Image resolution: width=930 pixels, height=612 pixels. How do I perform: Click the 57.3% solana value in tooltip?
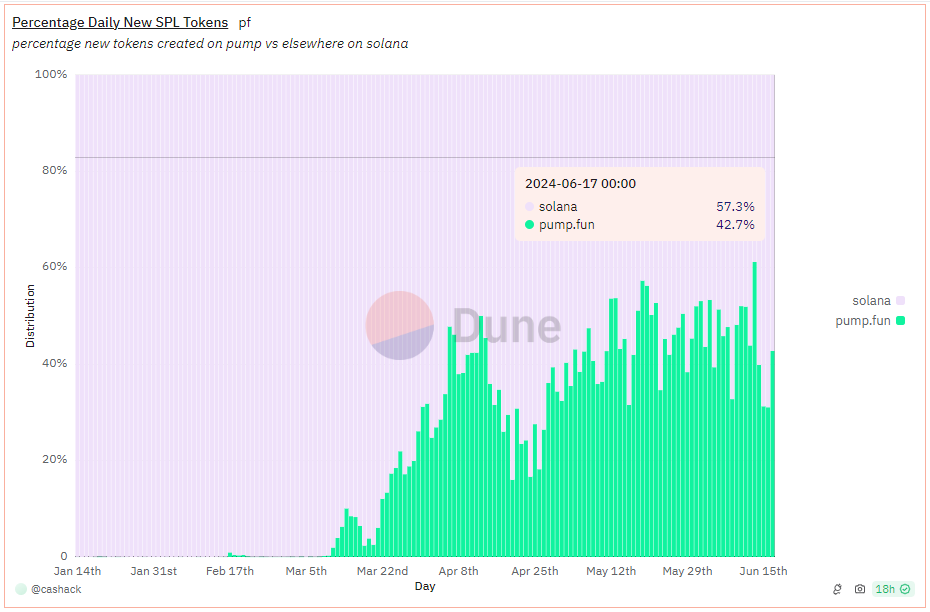pos(735,206)
